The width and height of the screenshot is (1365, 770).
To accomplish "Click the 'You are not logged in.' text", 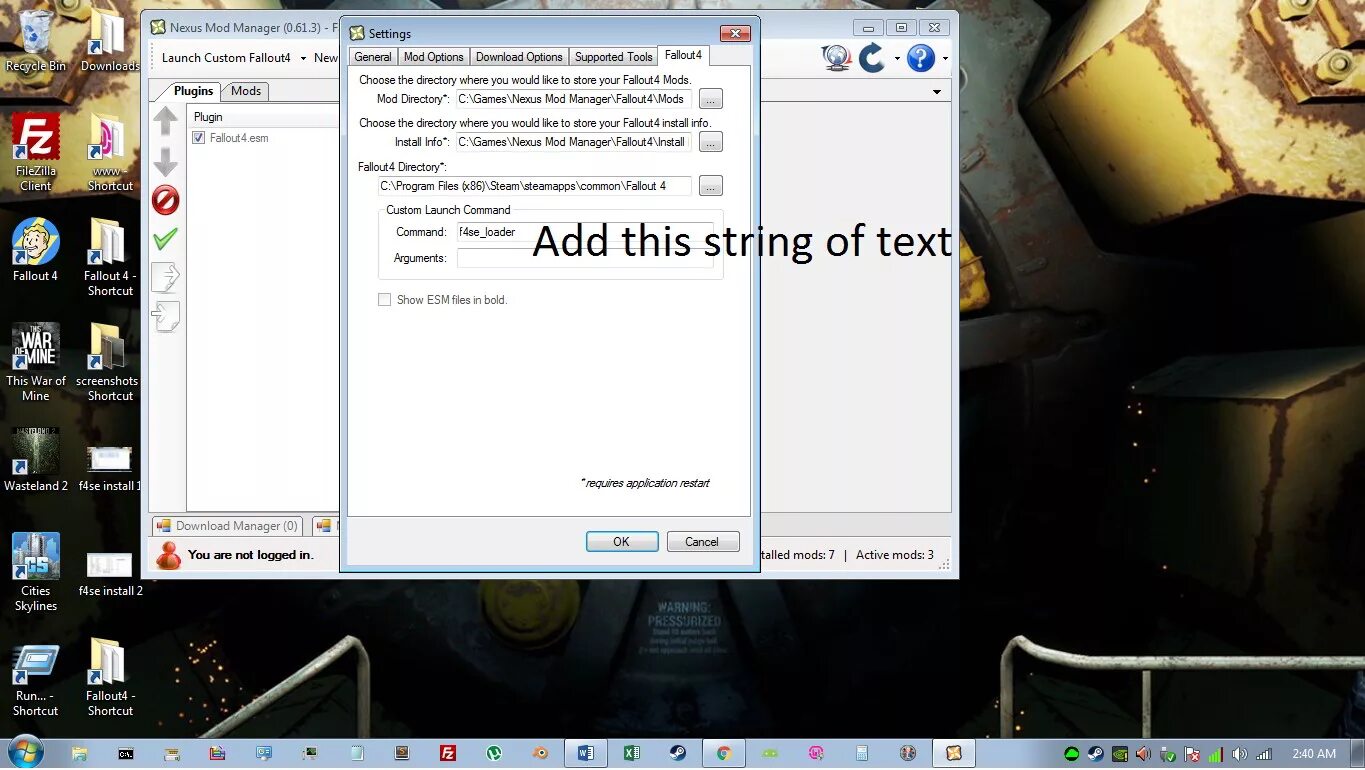I will tap(250, 555).
